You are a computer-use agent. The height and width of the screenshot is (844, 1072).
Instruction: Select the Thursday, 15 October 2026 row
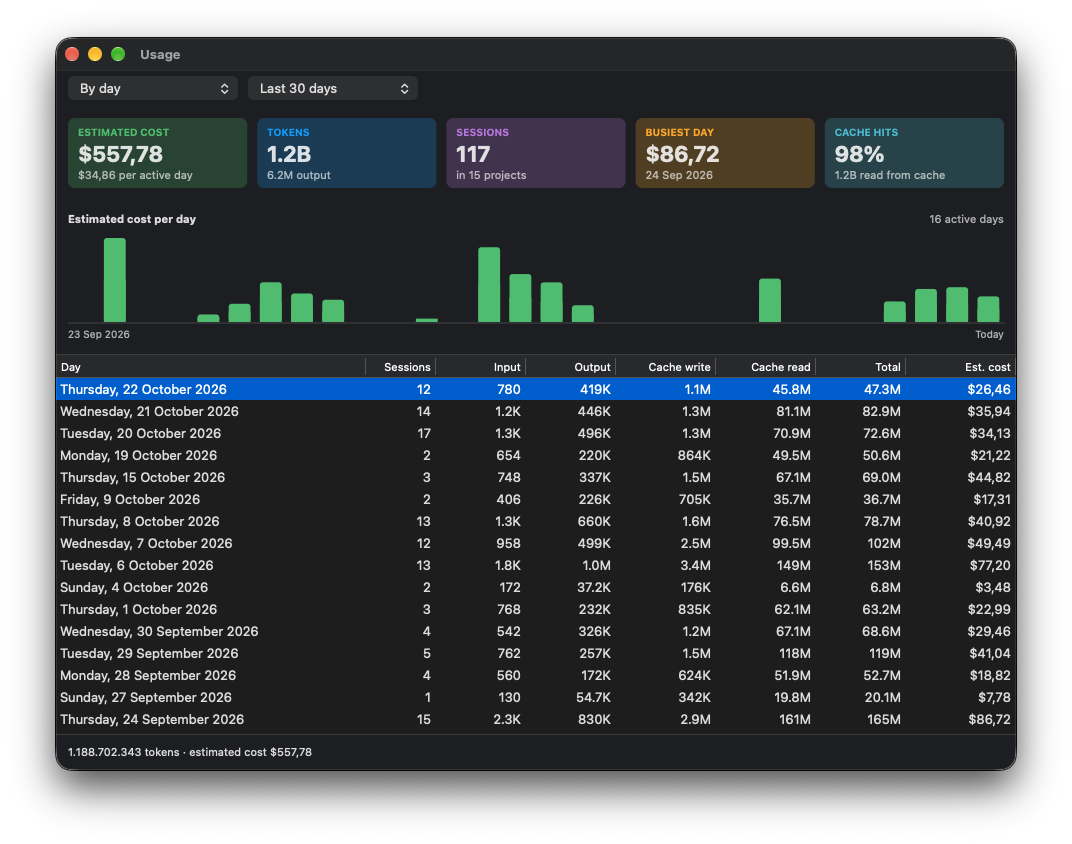coord(535,477)
